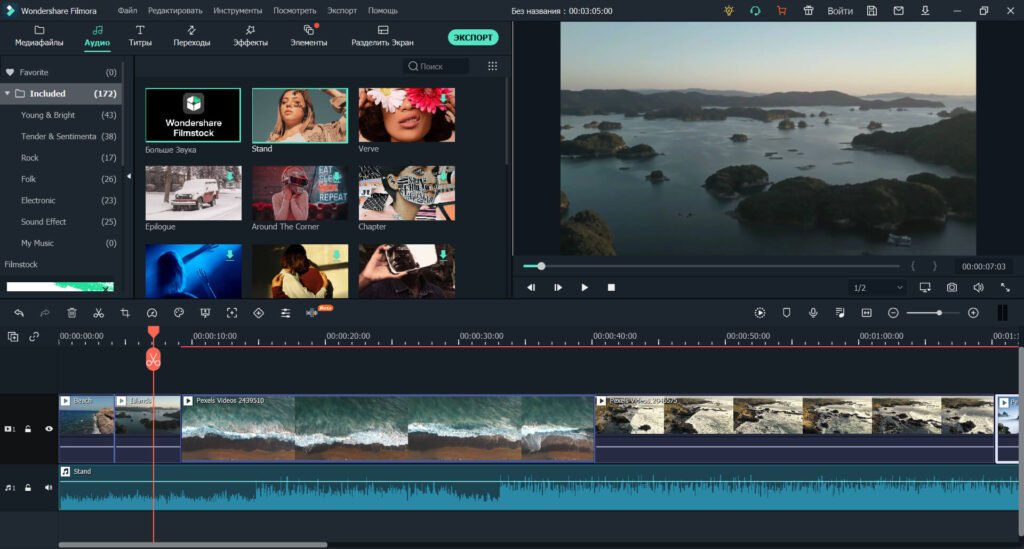Open the Speed control icon
The image size is (1024, 549).
click(x=152, y=313)
